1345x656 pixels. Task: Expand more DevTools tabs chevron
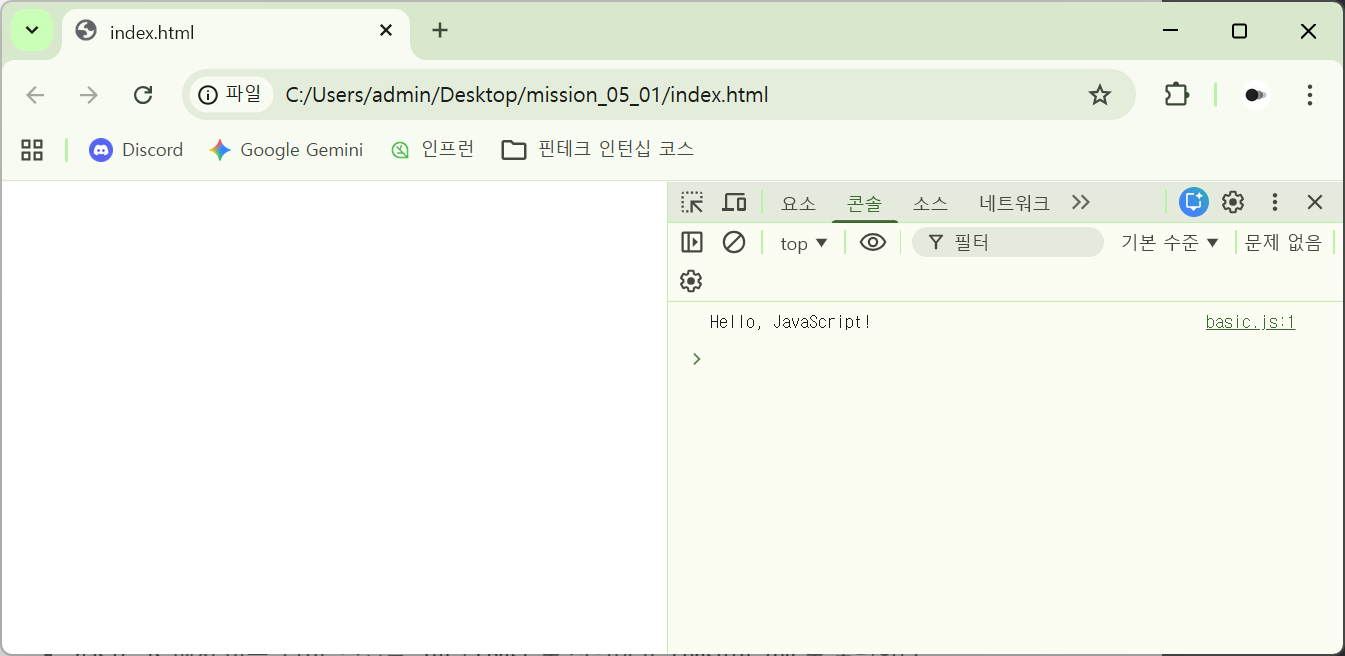[x=1081, y=203]
